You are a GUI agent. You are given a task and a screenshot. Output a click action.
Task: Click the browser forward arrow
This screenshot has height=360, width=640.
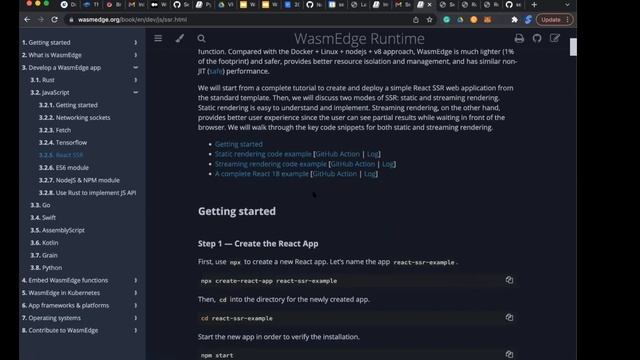coord(41,20)
